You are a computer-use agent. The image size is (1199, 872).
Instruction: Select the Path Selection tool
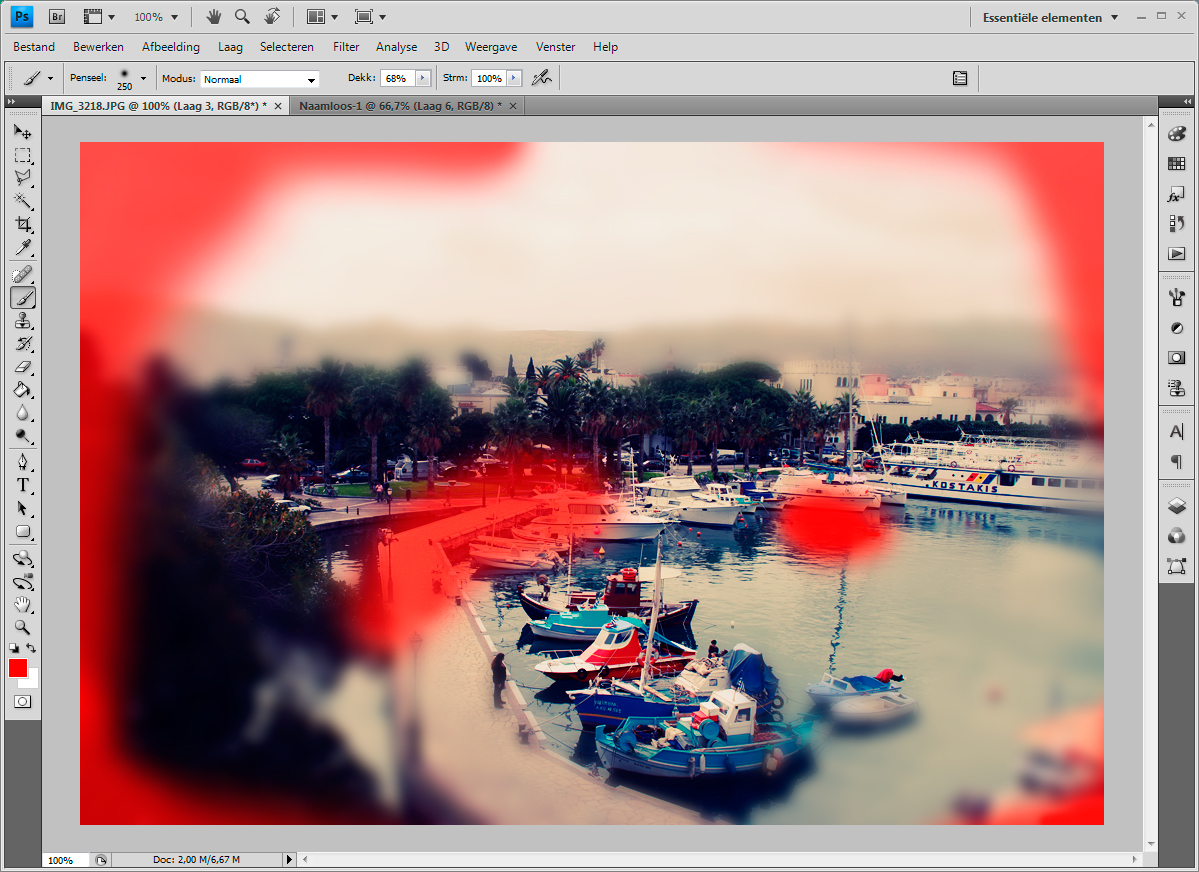point(23,509)
